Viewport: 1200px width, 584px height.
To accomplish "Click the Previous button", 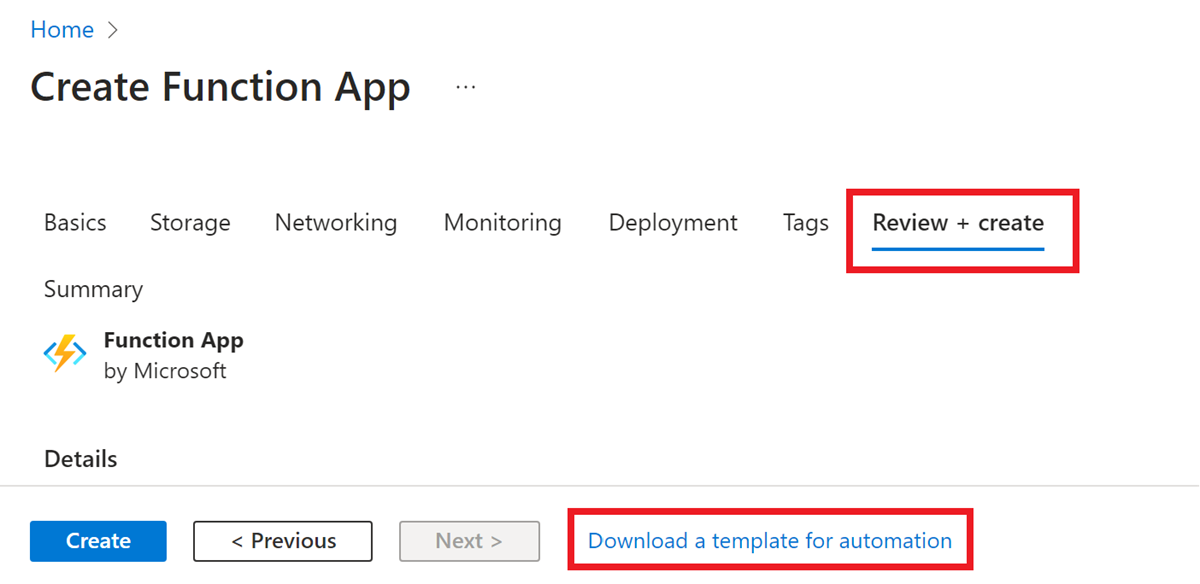I will [x=283, y=540].
